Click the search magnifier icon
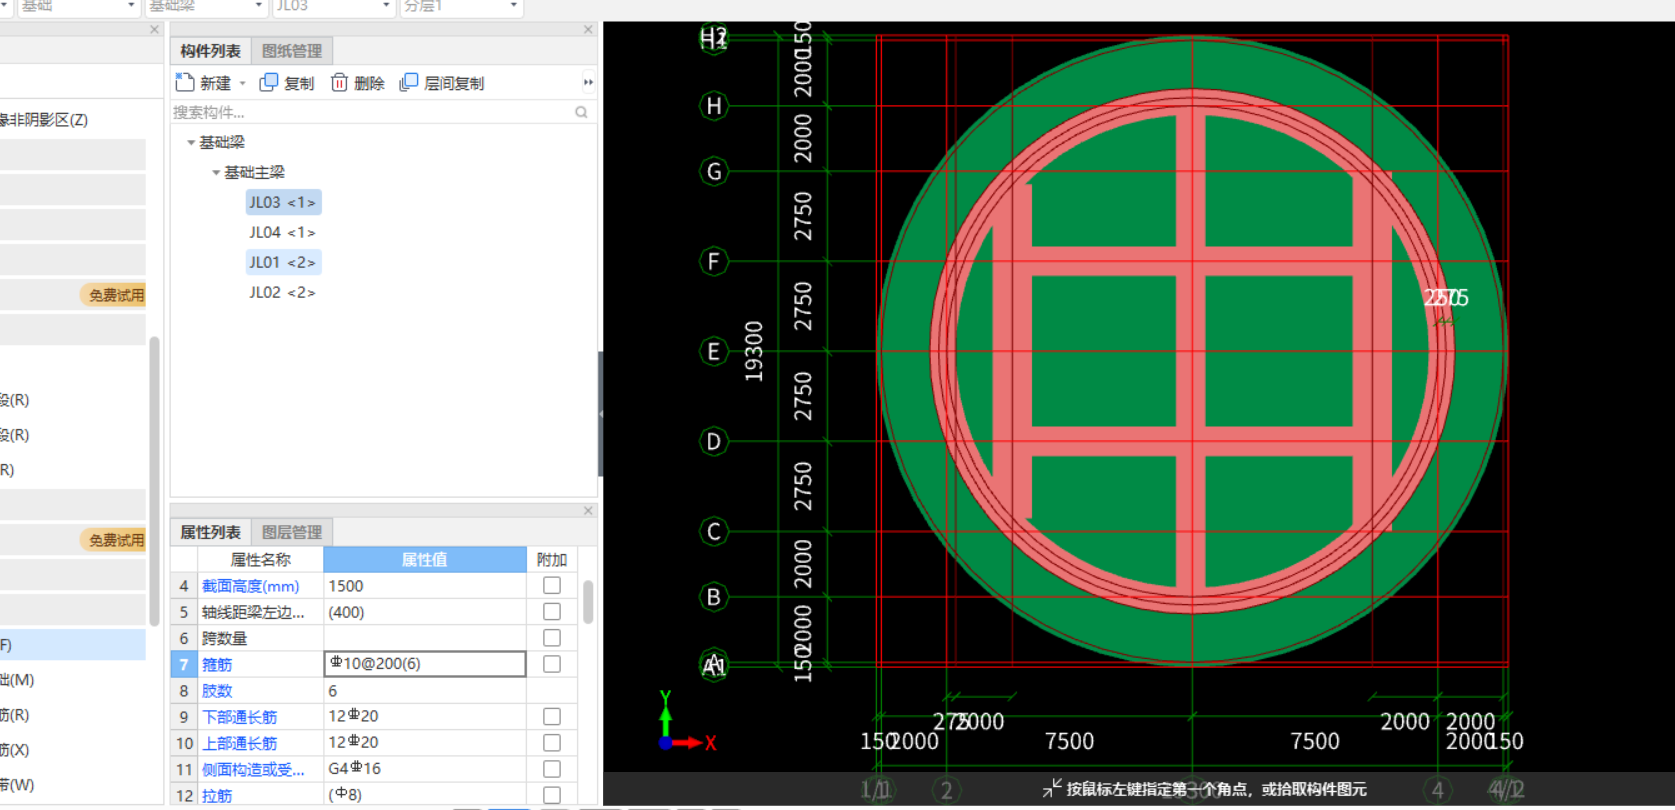The width and height of the screenshot is (1675, 810). (581, 112)
